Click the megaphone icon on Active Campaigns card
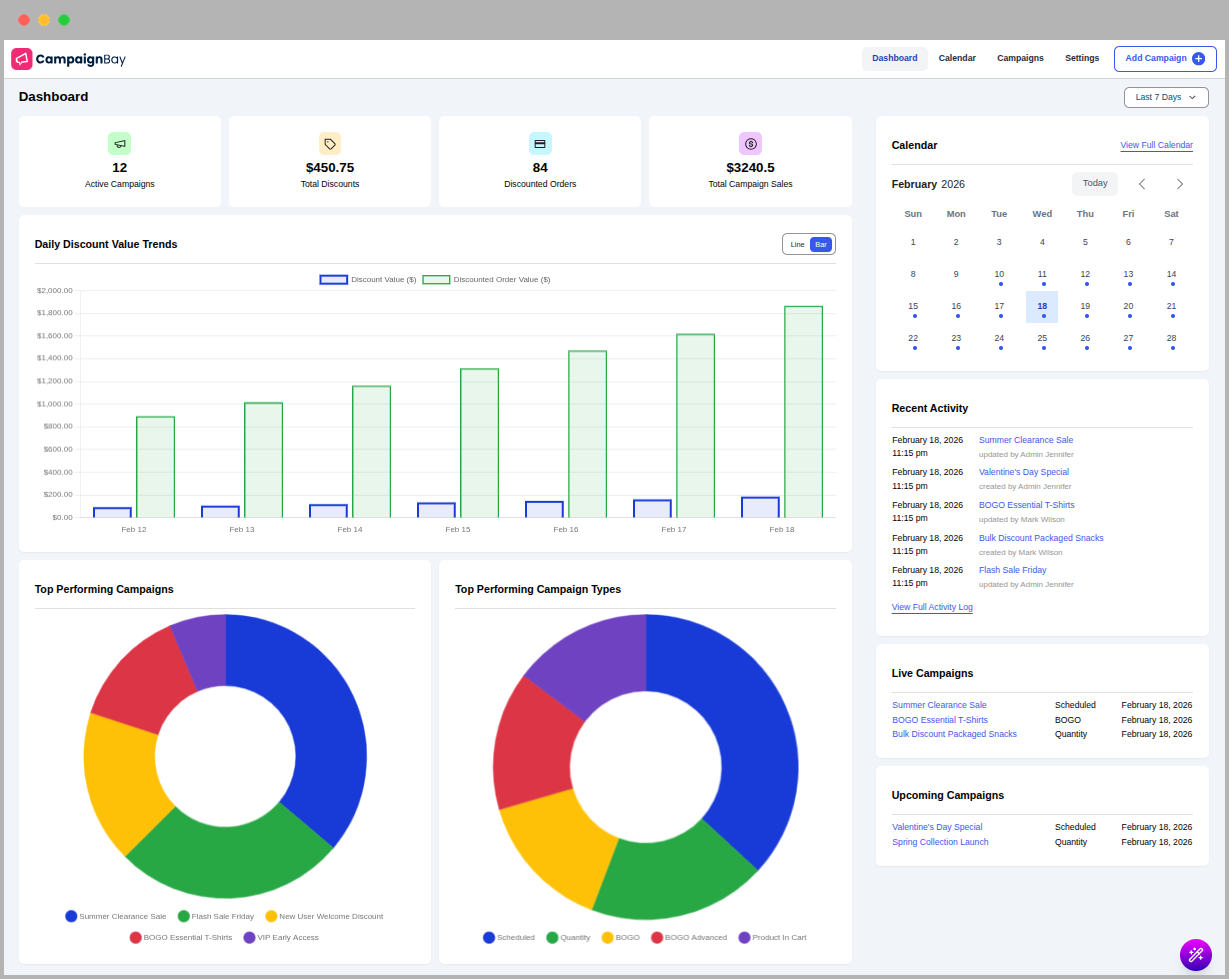Image resolution: width=1229 pixels, height=979 pixels. [119, 143]
